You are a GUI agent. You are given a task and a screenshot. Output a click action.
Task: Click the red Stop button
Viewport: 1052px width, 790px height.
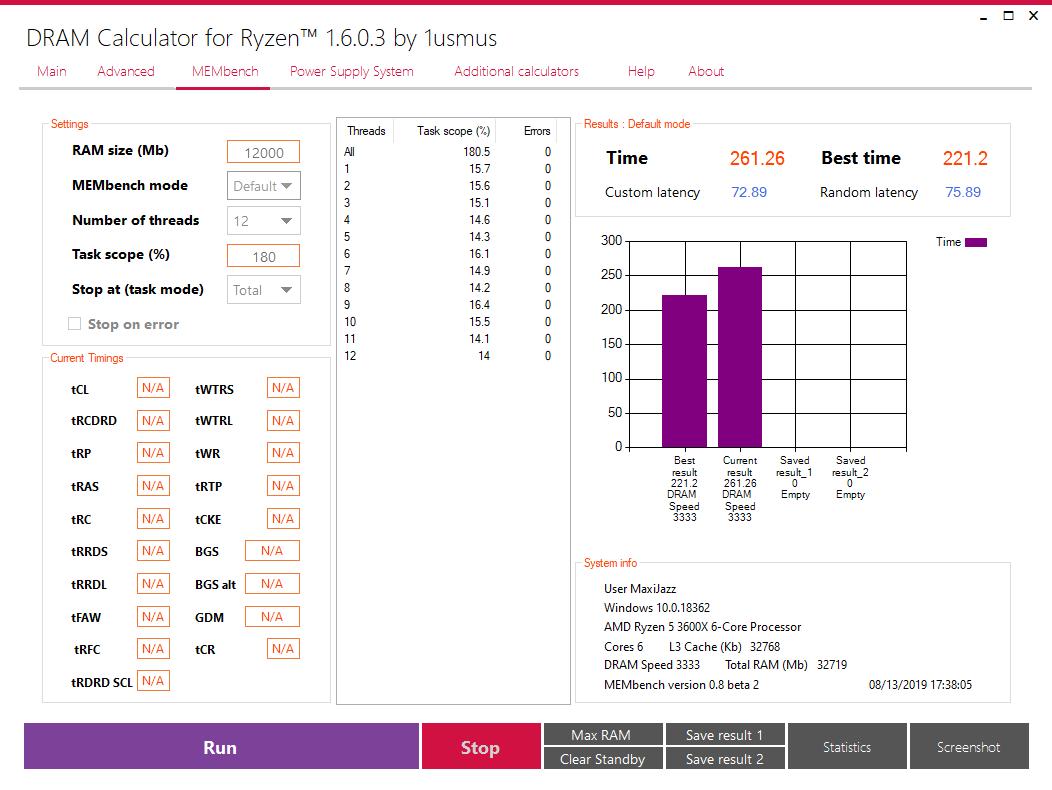(x=481, y=746)
